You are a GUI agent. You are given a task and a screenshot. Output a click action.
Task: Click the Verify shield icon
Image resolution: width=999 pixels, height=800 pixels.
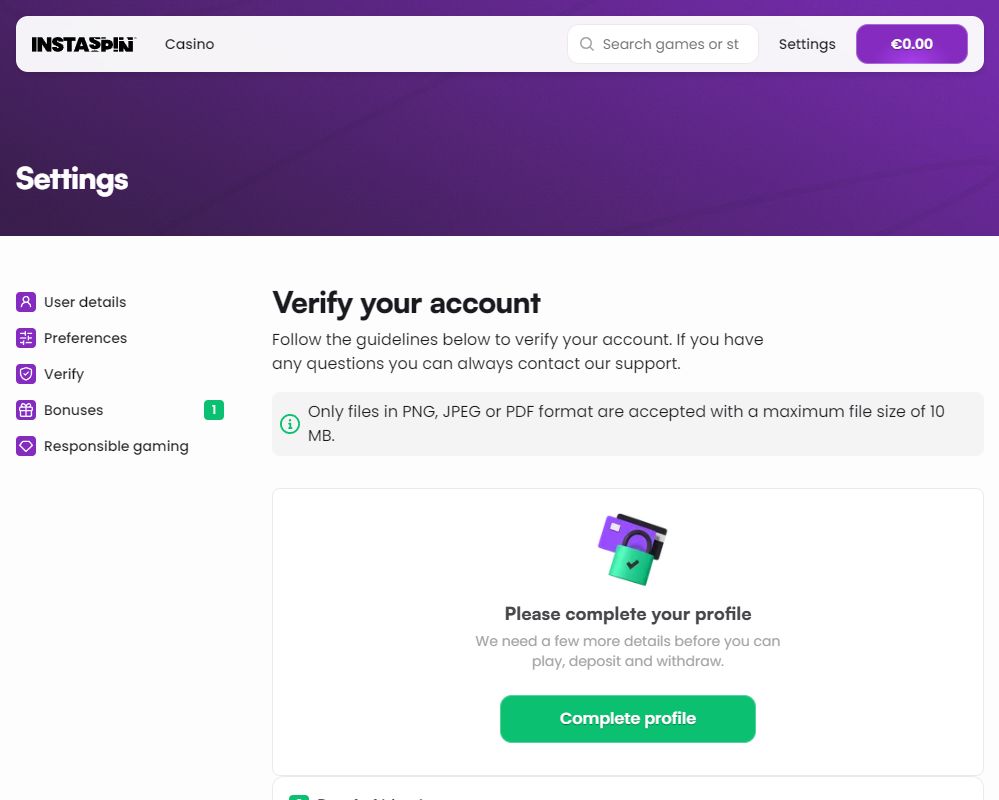(x=26, y=374)
